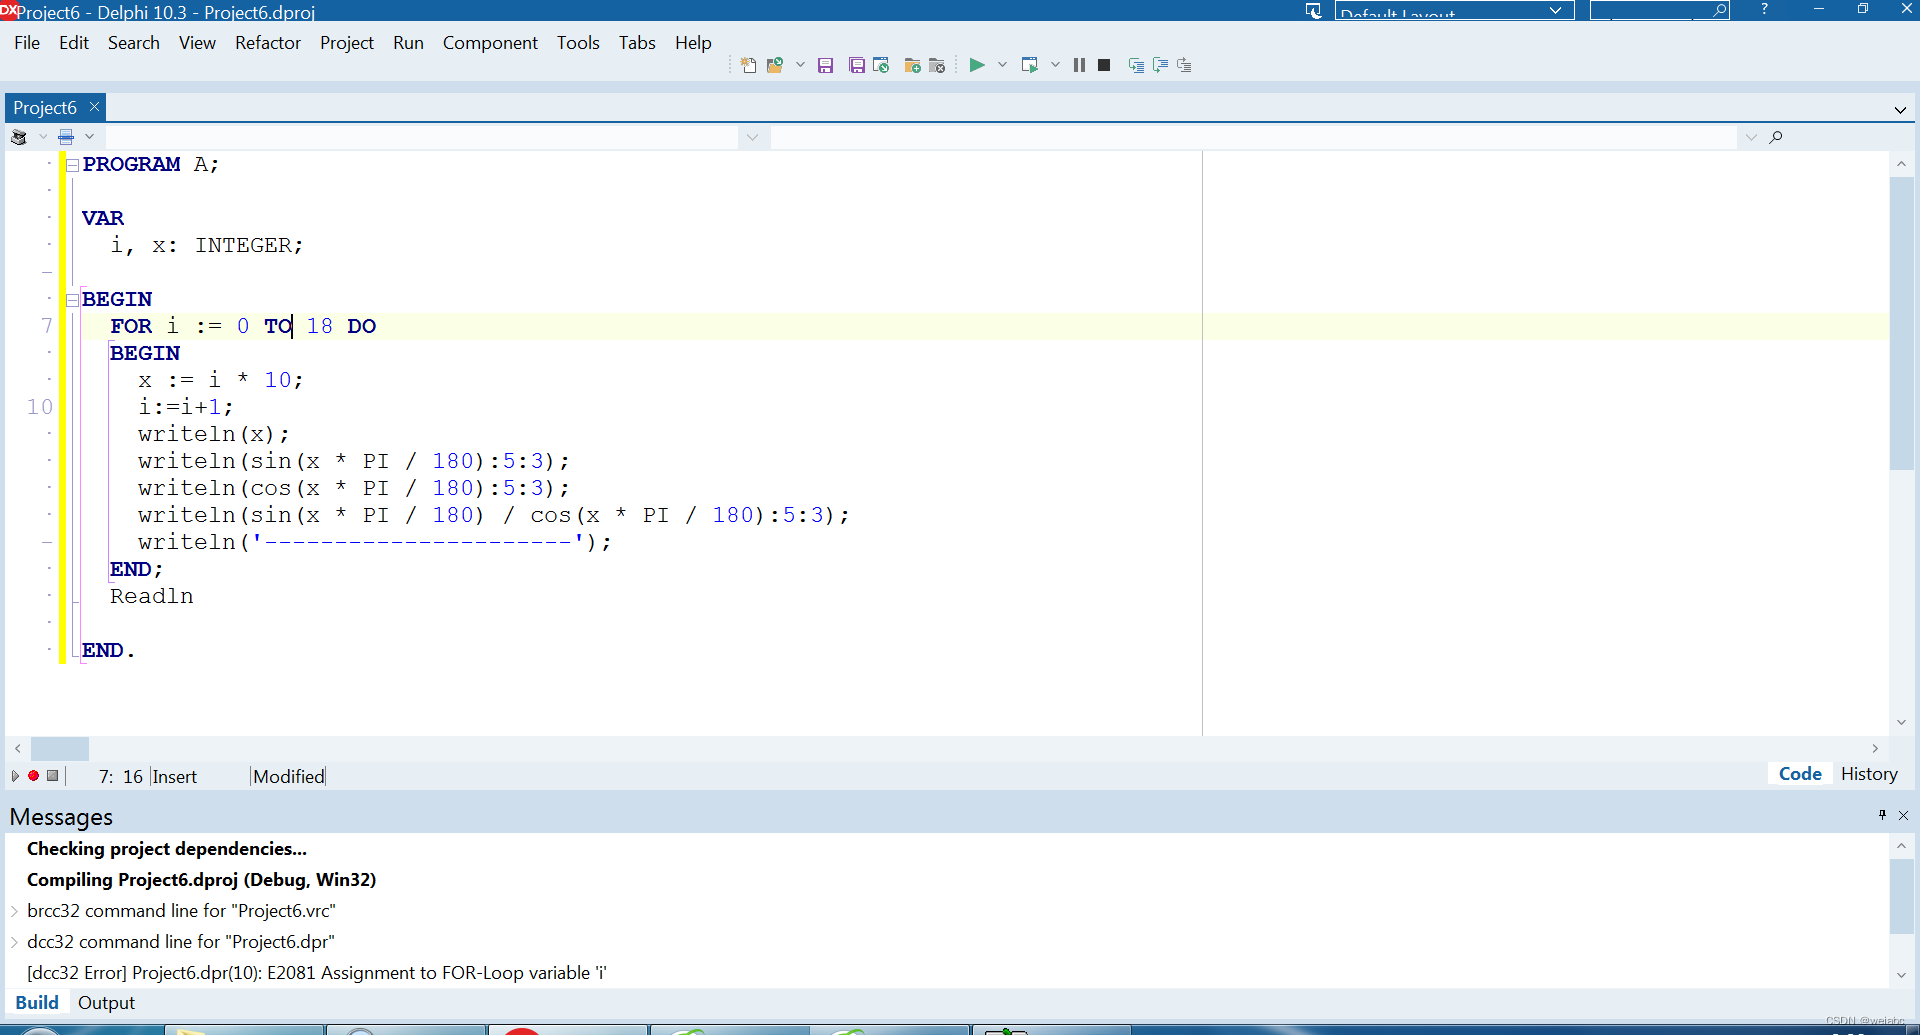
Task: Open the Tabs menu
Action: 637,43
